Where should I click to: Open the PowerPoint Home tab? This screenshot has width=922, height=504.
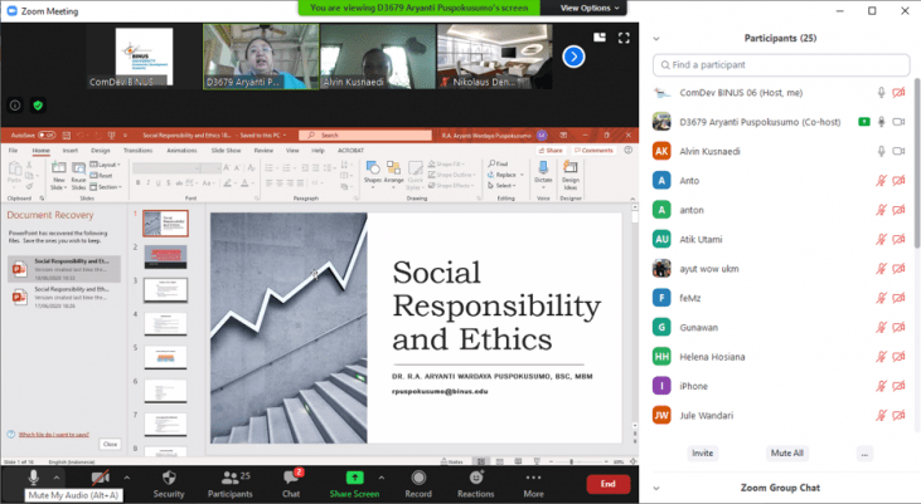click(x=41, y=151)
